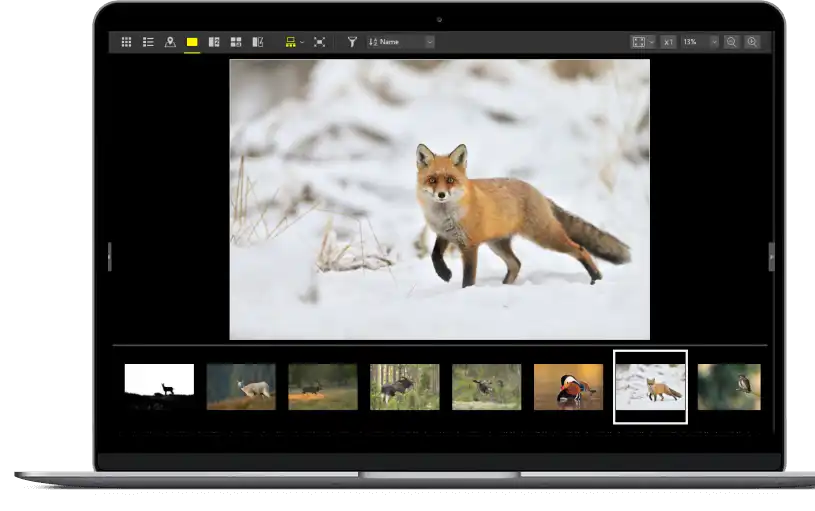Open the sort by Name dropdown
The width and height of the screenshot is (815, 511).
[401, 42]
